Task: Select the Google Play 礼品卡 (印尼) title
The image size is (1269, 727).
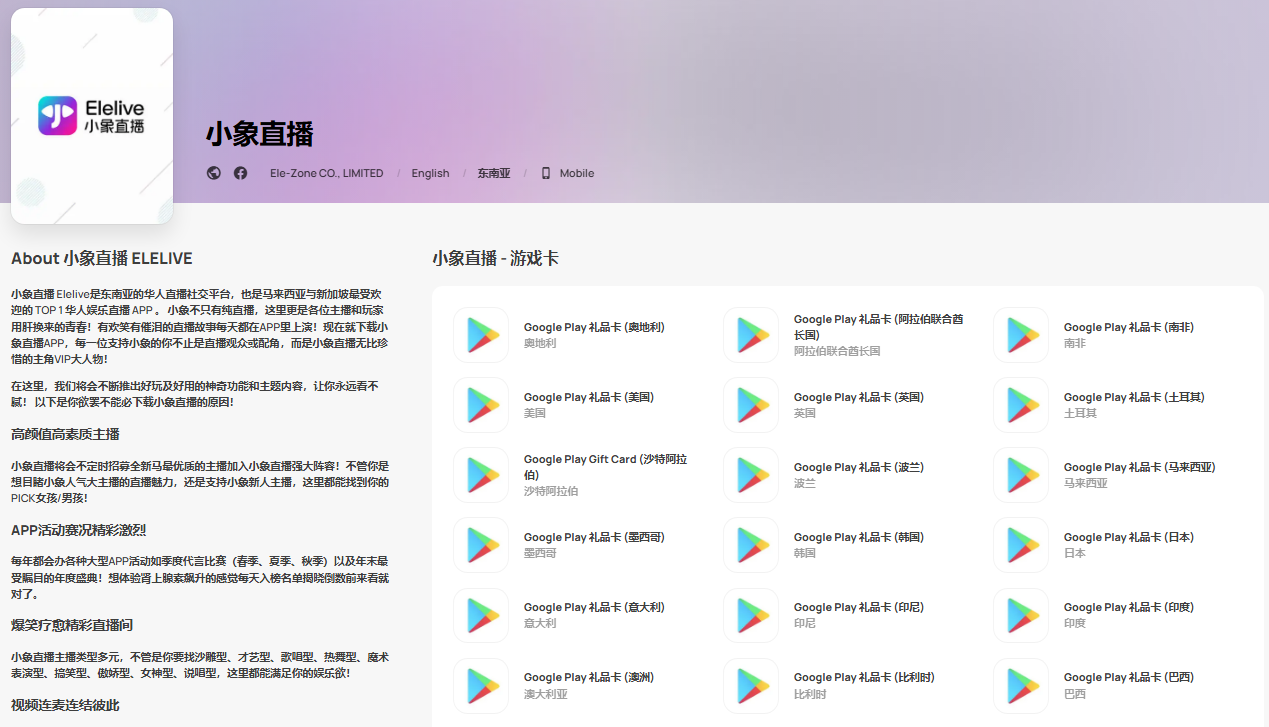Action: point(858,607)
